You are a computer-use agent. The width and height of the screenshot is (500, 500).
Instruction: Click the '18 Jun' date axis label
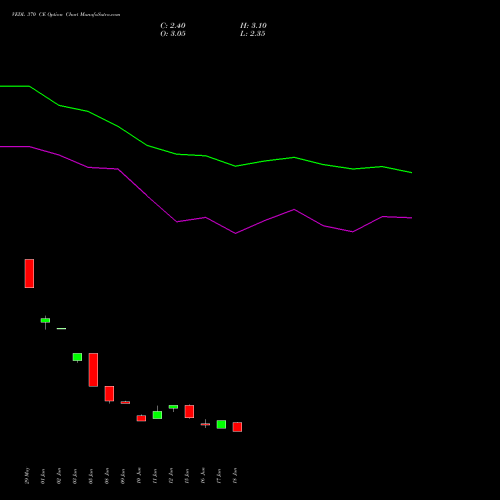[x=235, y=476]
